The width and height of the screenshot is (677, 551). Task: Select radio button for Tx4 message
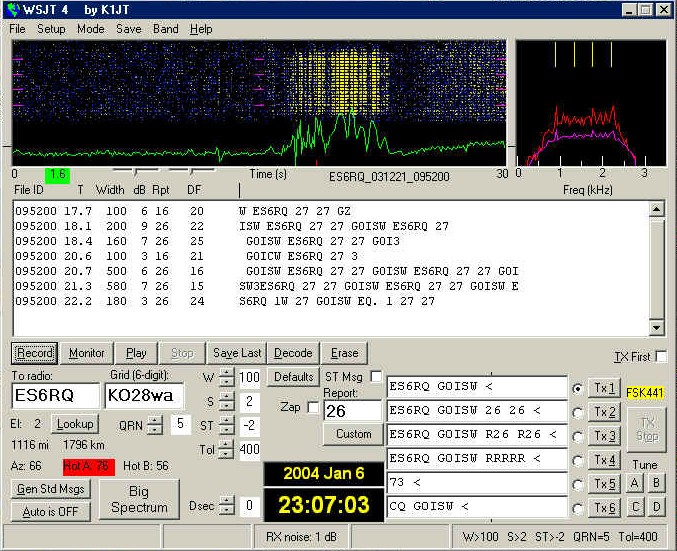[577, 461]
